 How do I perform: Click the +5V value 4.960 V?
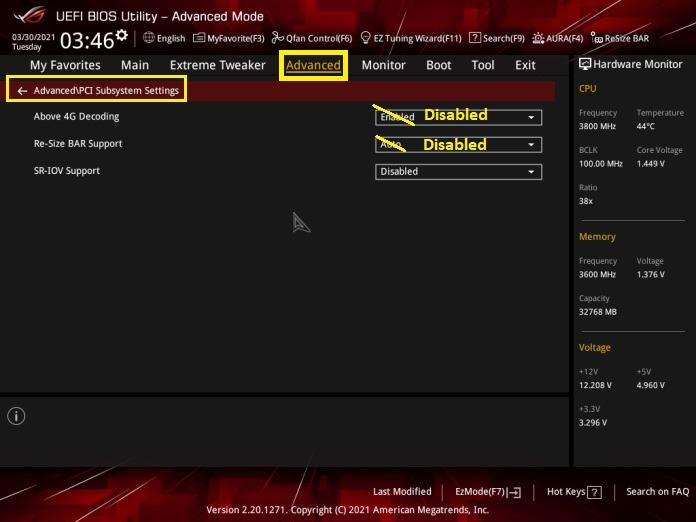click(650, 385)
